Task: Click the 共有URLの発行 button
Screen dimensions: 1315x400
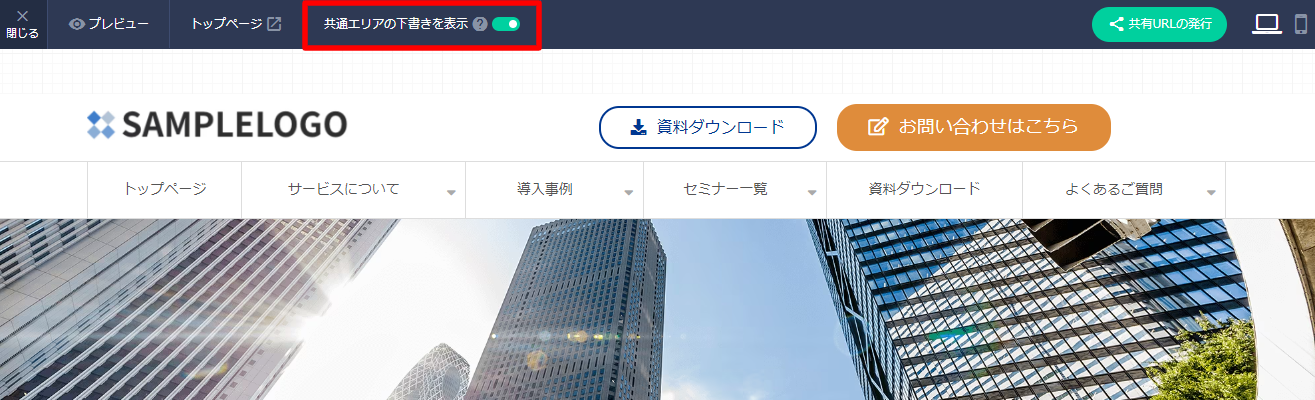Action: [1159, 24]
